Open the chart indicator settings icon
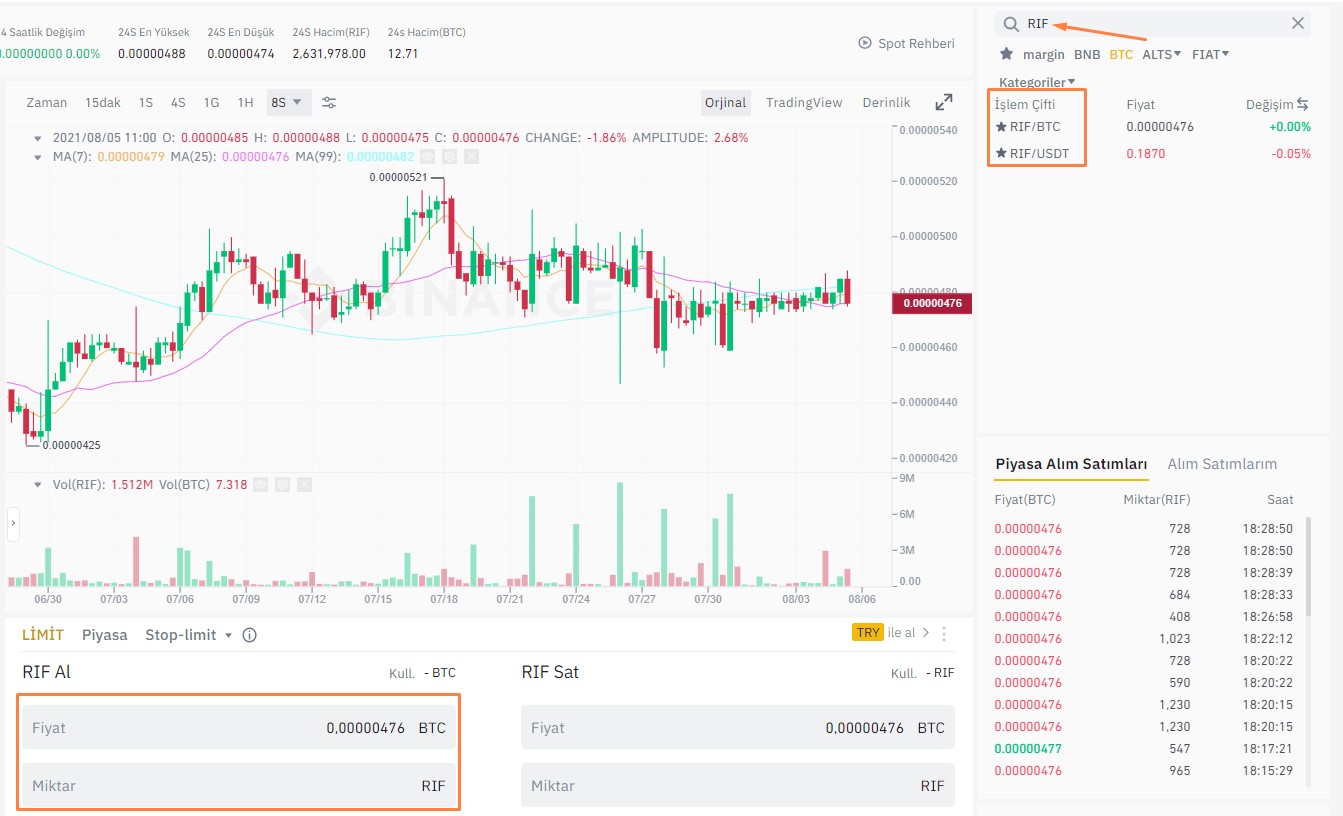 pos(329,102)
